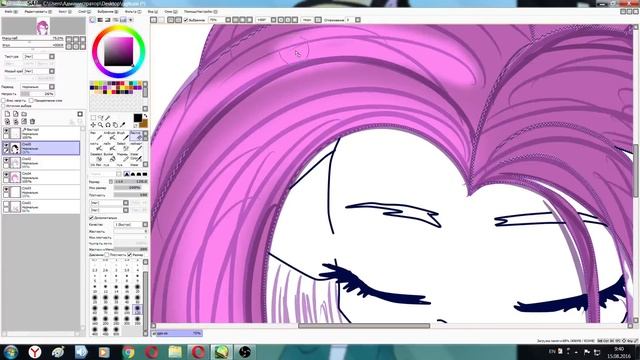Open the Окно menu
This screenshot has width=640, height=360.
tap(171, 12)
